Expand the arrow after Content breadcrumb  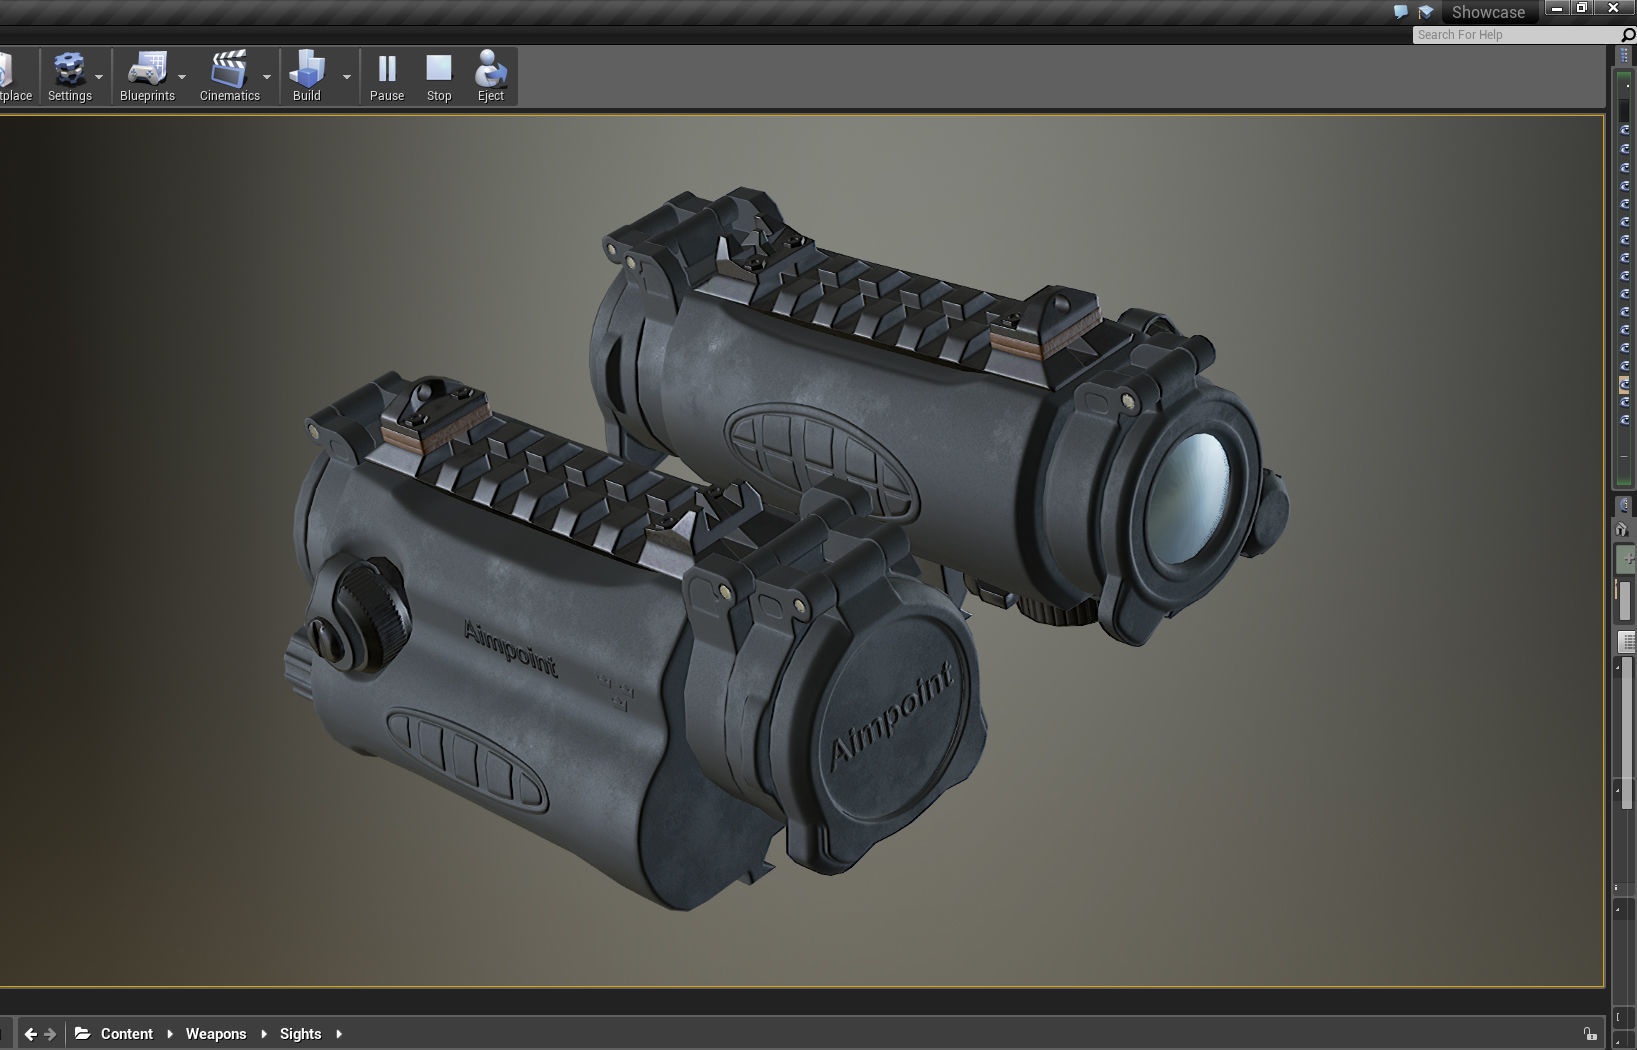click(x=170, y=1034)
